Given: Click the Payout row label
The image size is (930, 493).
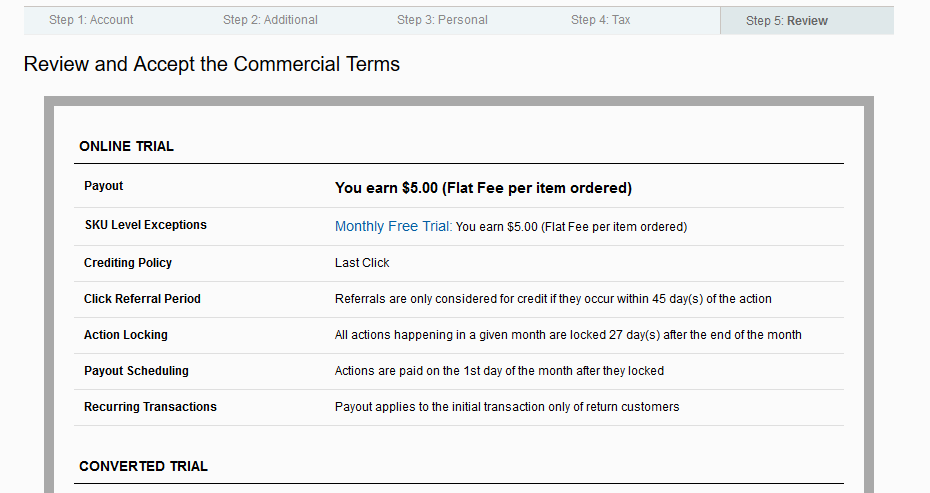Looking at the screenshot, I should point(103,186).
